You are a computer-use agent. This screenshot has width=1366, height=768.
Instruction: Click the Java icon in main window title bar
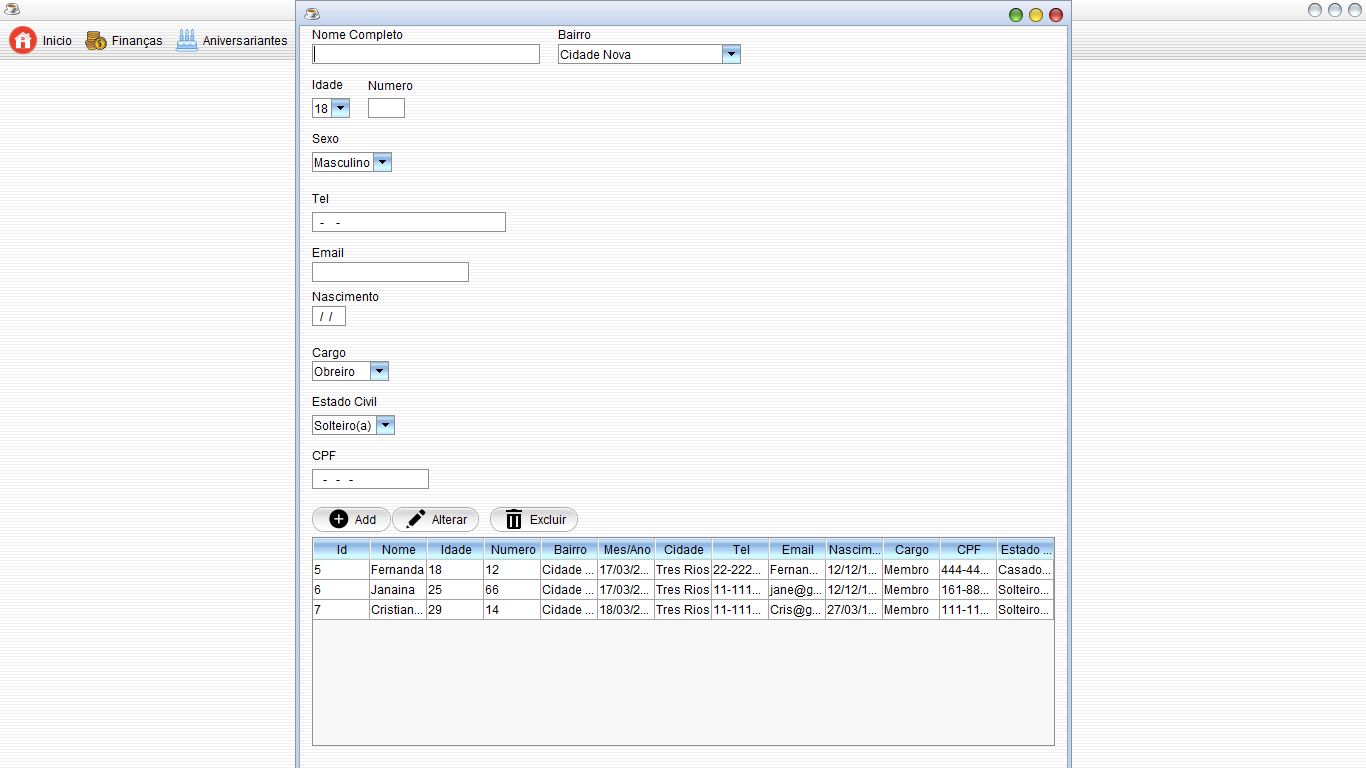12,9
